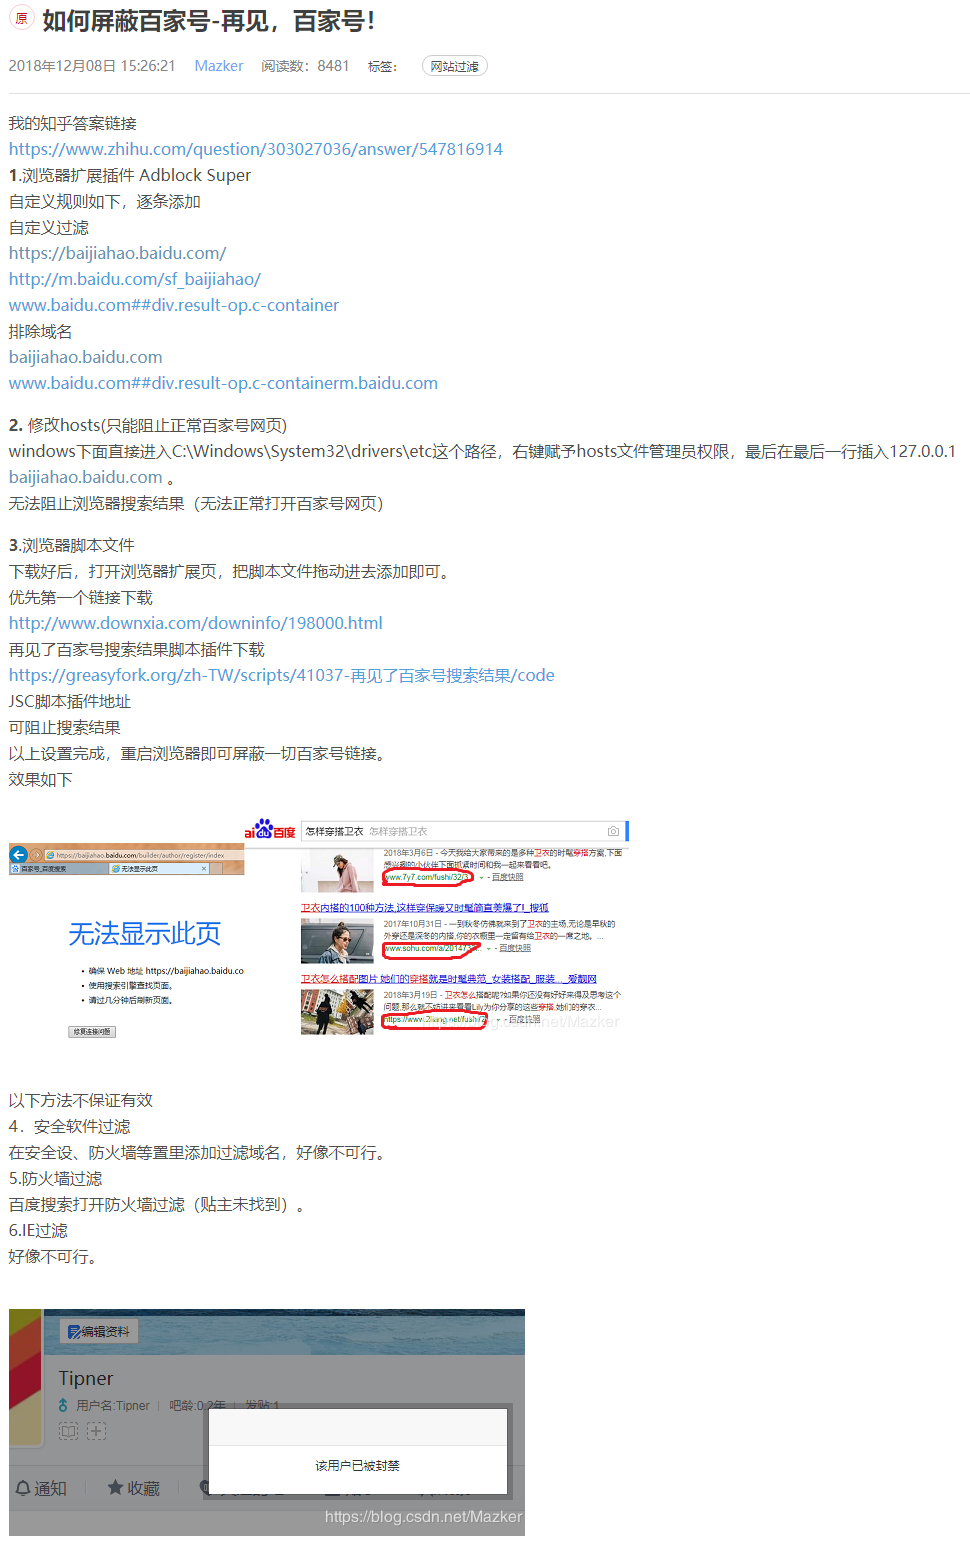Image resolution: width=970 pixels, height=1546 pixels.
Task: Open the Baidu search results screenshot
Action: pyautogui.click(x=437, y=928)
